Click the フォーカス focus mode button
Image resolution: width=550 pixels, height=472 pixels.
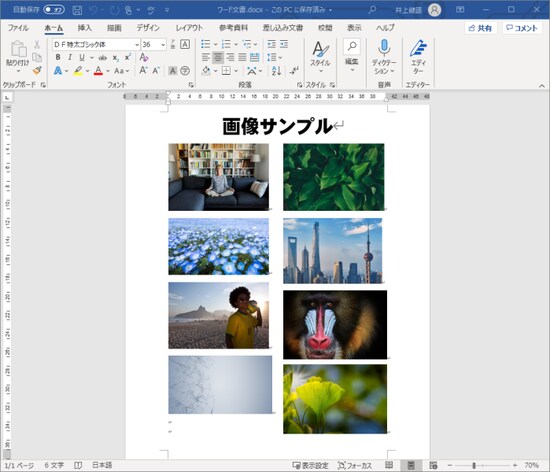[x=355, y=465]
